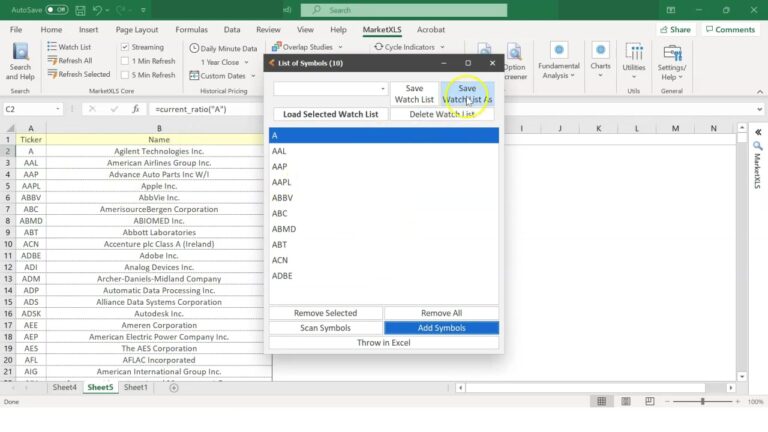The image size is (768, 432).
Task: Click Scan Symbols button
Action: tap(325, 328)
